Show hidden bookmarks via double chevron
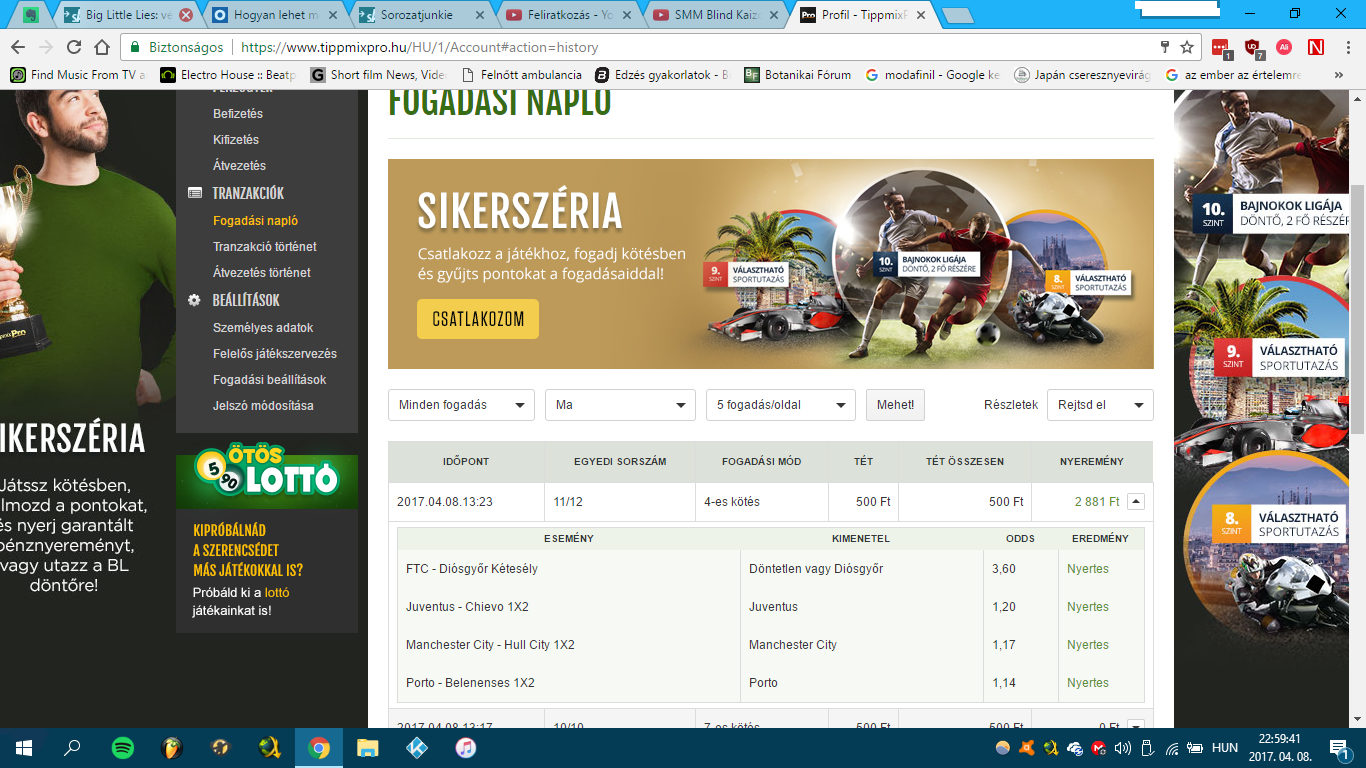The image size is (1366, 768). (1339, 75)
